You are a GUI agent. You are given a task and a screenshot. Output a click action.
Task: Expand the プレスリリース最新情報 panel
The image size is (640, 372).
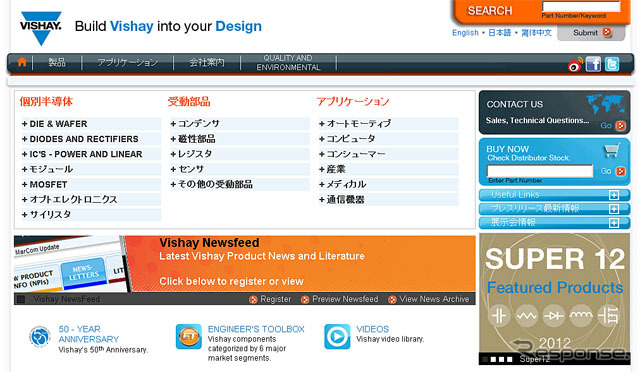tap(614, 209)
